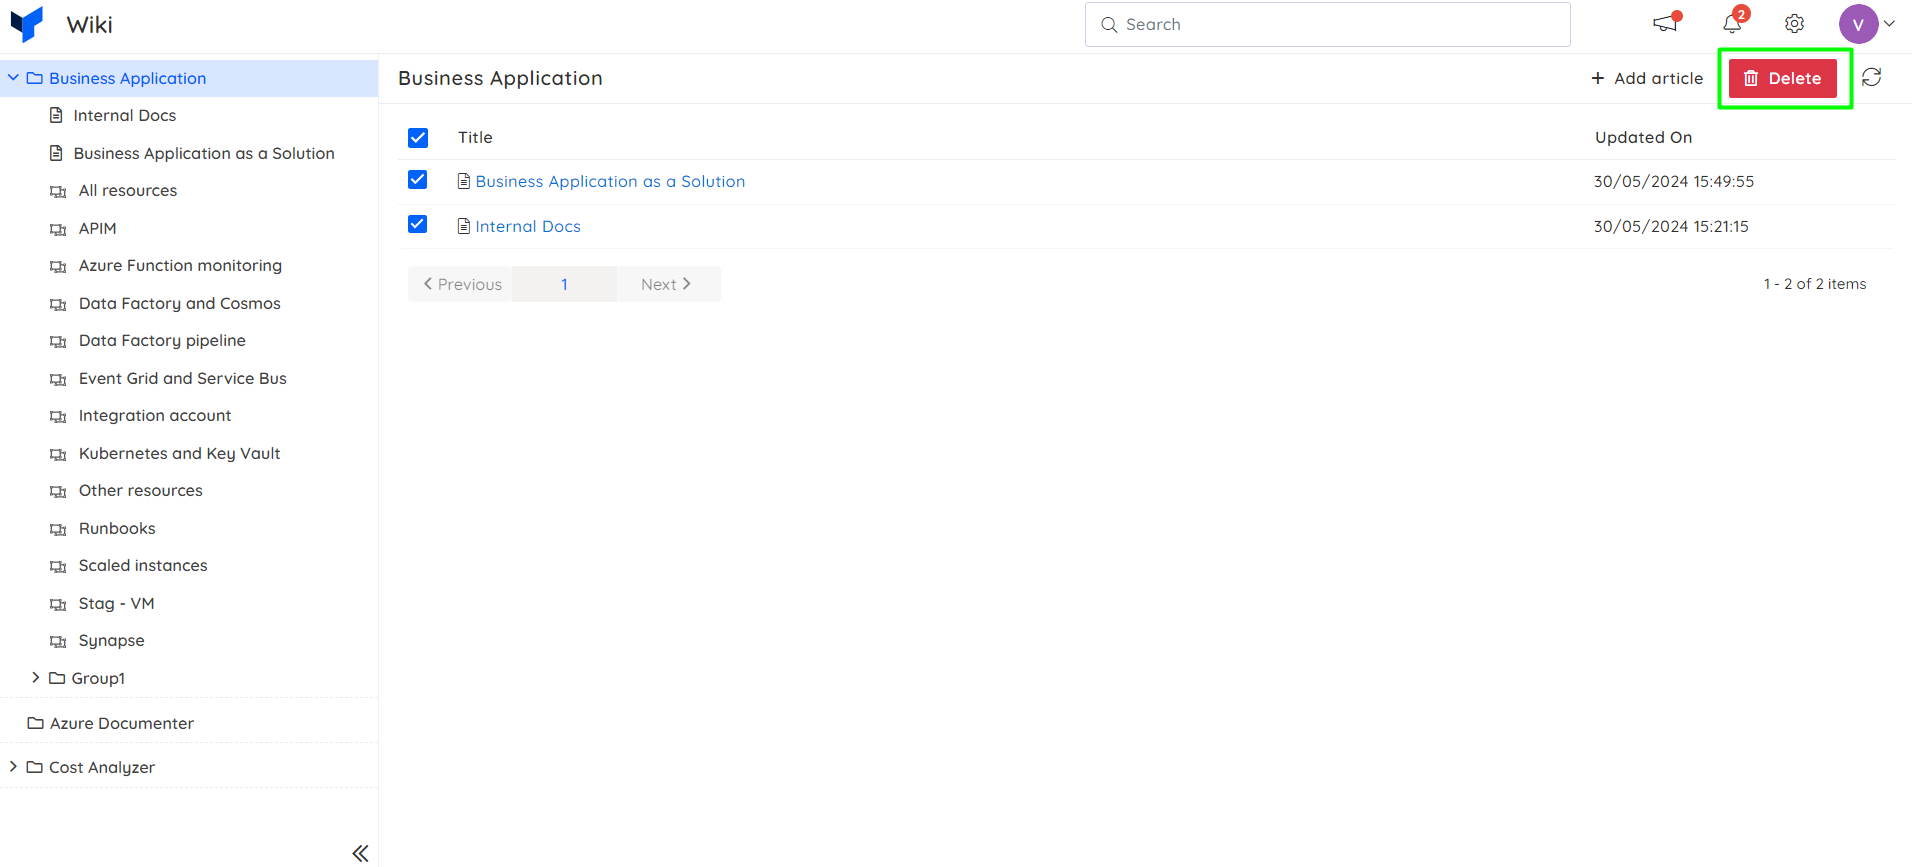Open Business Application as a Solution in sidebar

[x=204, y=153]
